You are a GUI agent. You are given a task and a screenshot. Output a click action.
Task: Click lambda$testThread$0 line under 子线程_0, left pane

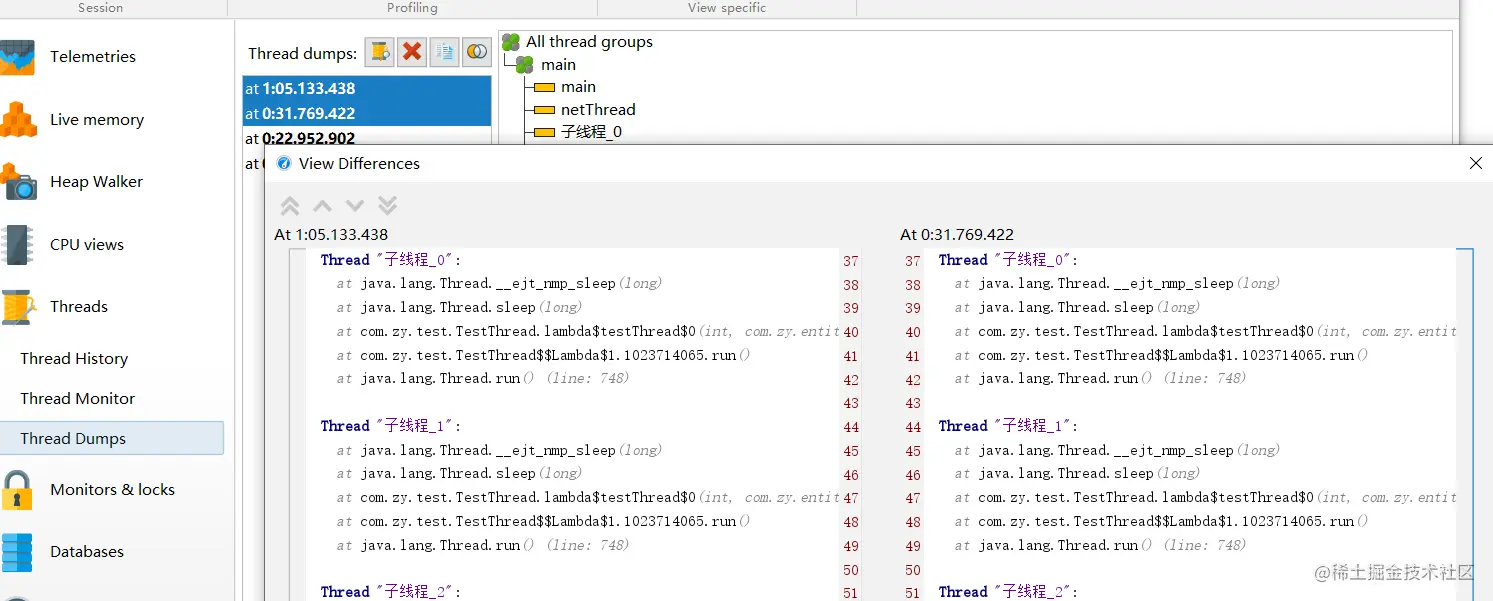coord(587,331)
